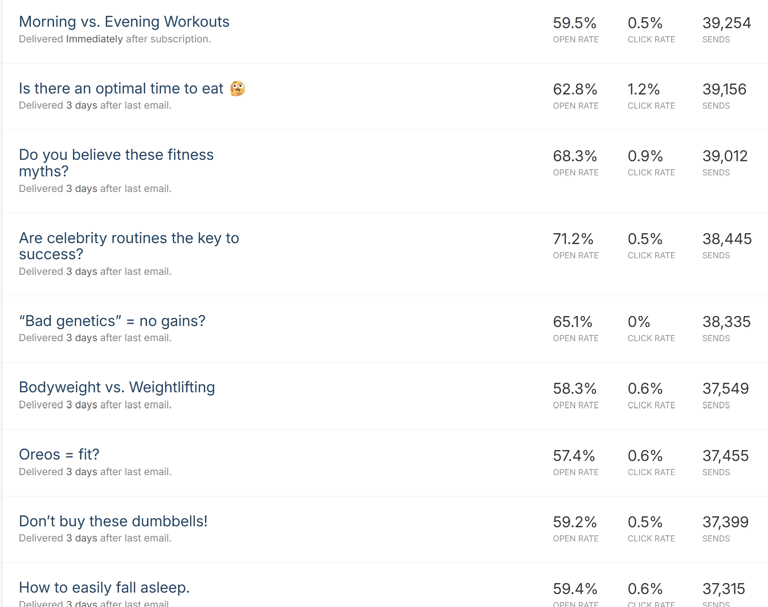Open 'Are celebrity routines the key to success?'
Viewport: 768px width, 607px height.
[129, 246]
